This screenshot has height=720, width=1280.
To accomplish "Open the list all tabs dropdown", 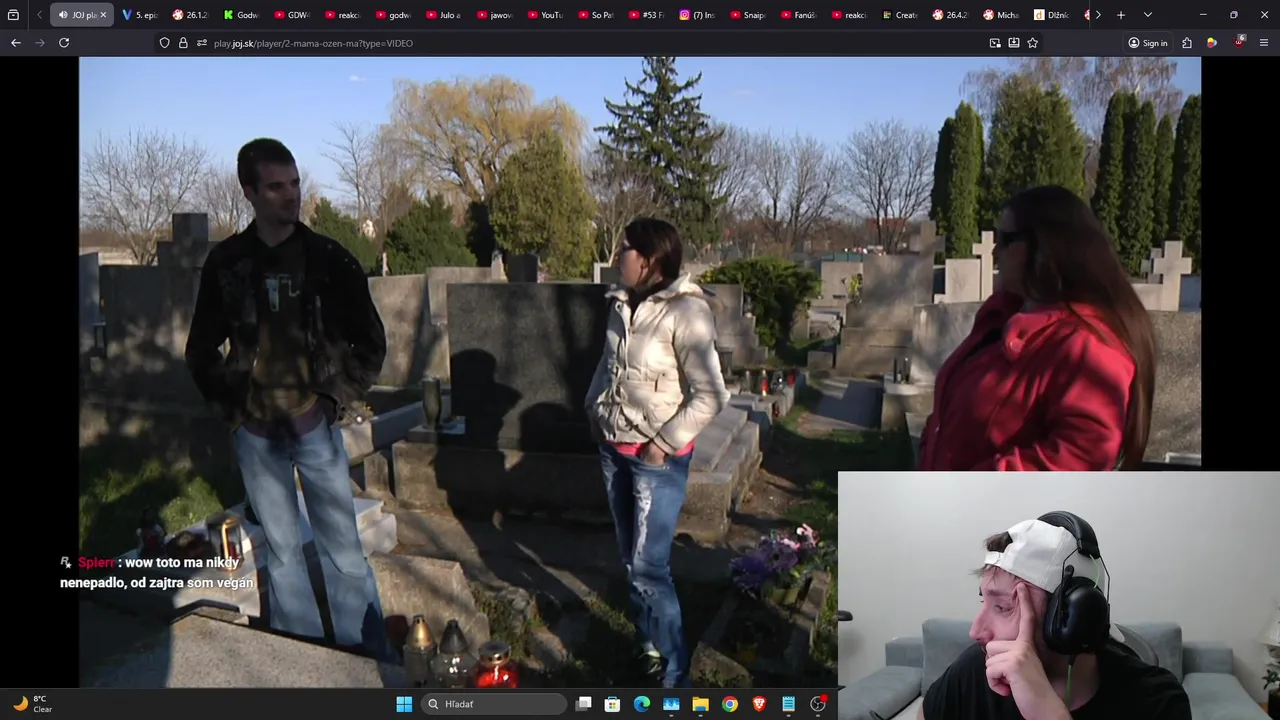I will point(1148,15).
